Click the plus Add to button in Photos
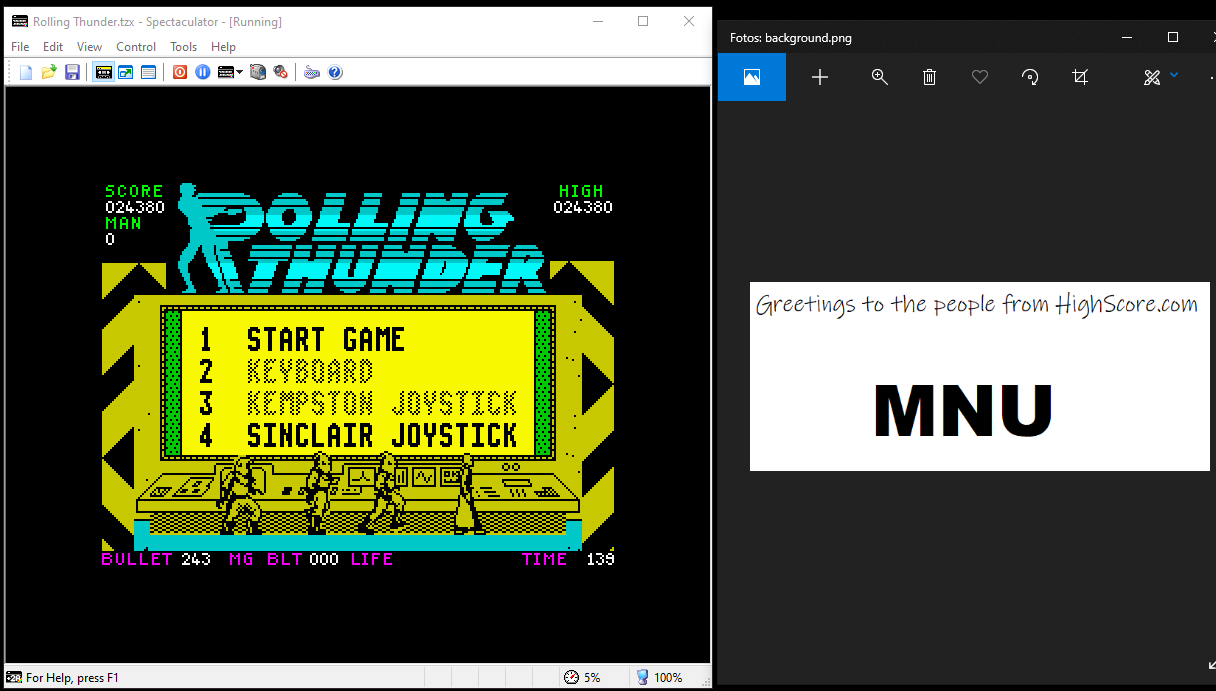The image size is (1216, 691). [x=820, y=77]
